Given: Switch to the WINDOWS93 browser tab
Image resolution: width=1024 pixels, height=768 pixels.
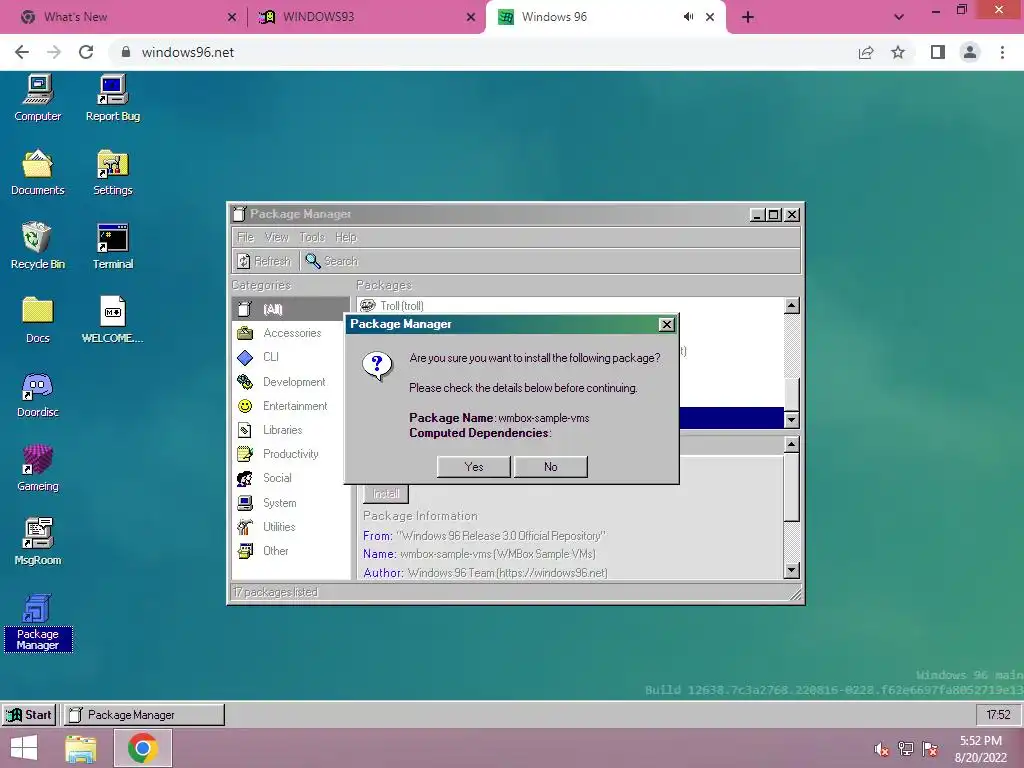Looking at the screenshot, I should 364,17.
